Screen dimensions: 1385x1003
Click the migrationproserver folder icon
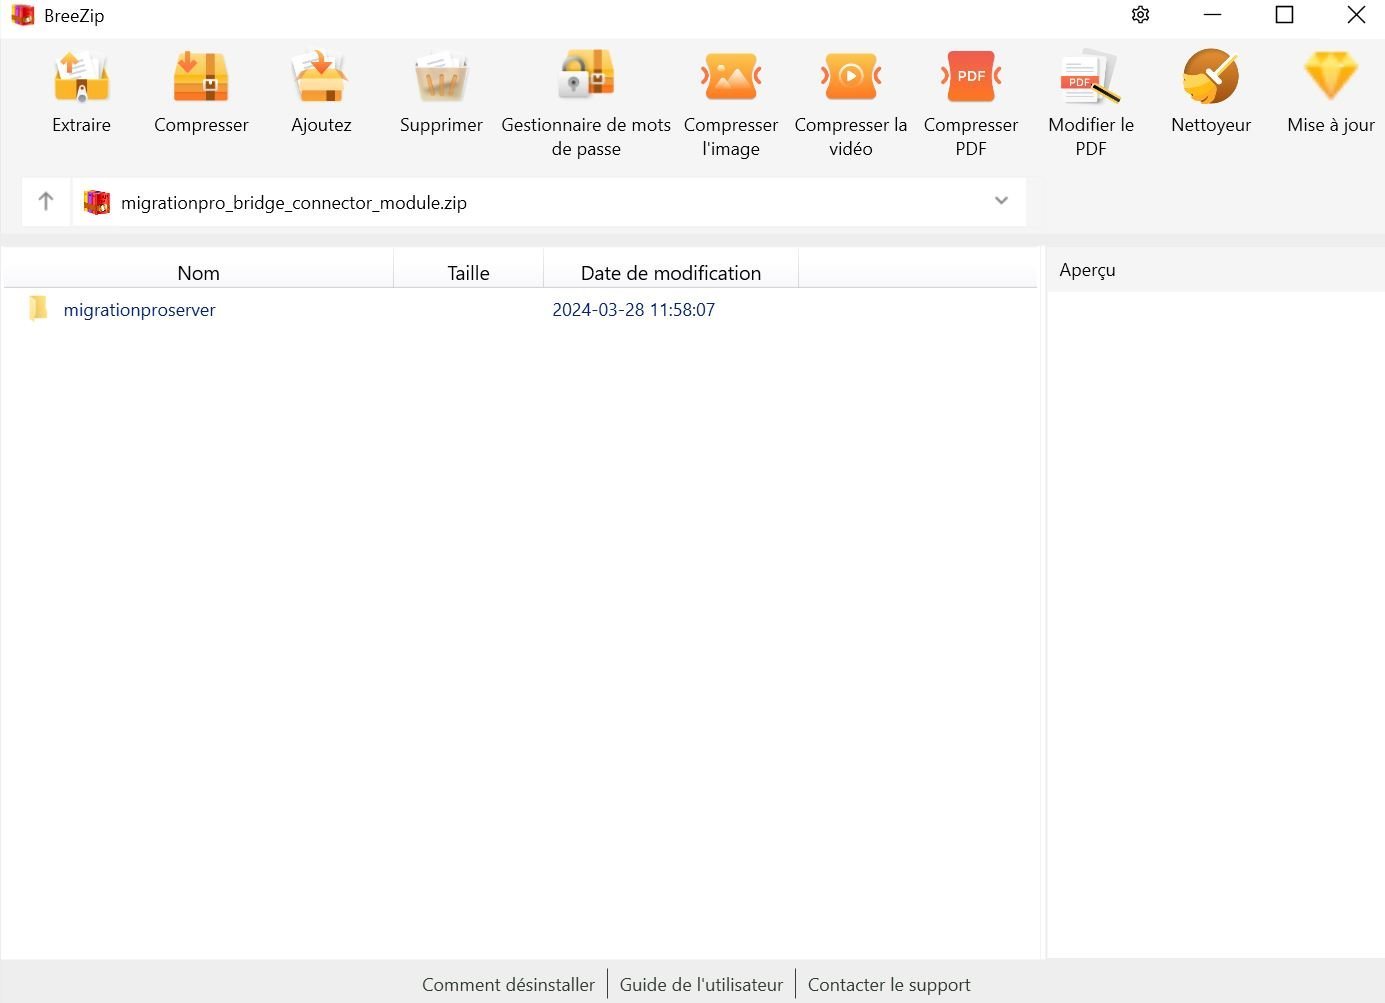(38, 308)
